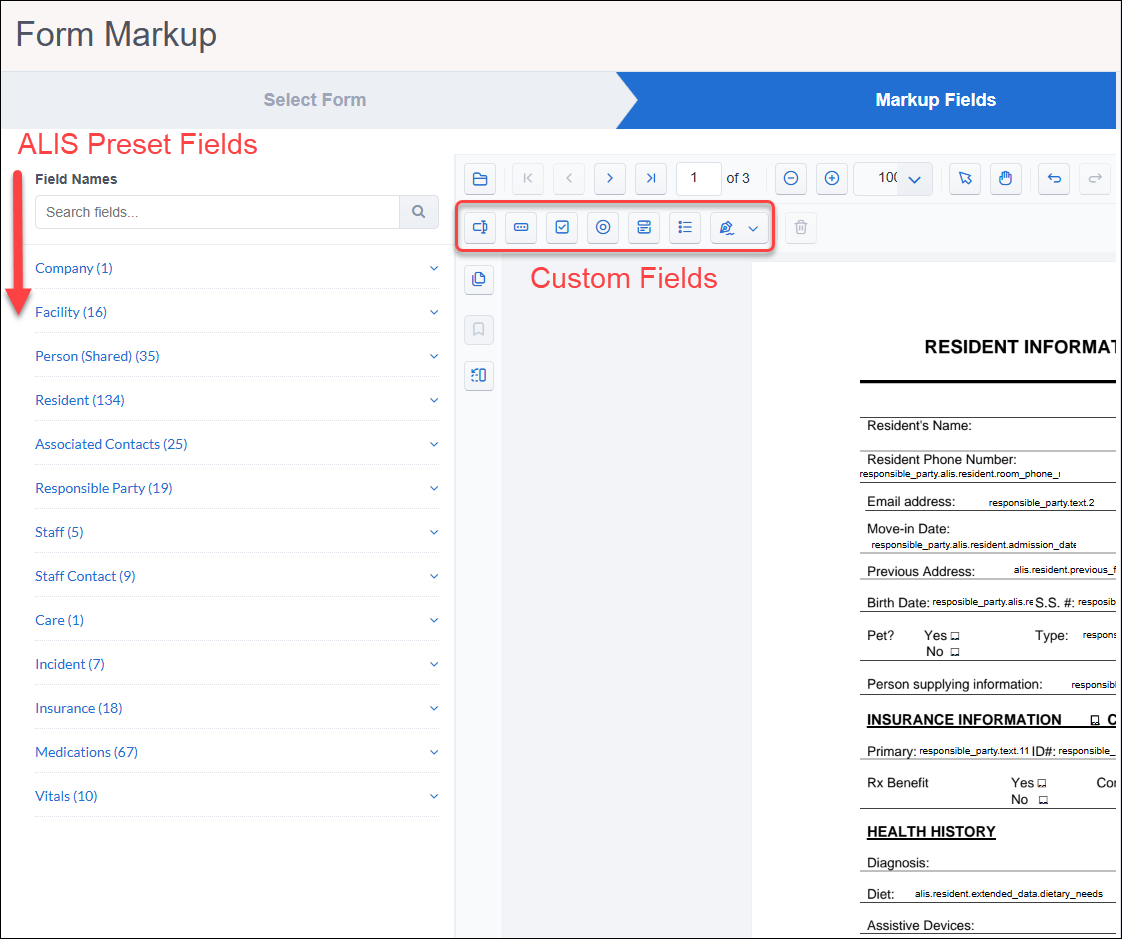
Task: Go to previous page
Action: (x=569, y=179)
